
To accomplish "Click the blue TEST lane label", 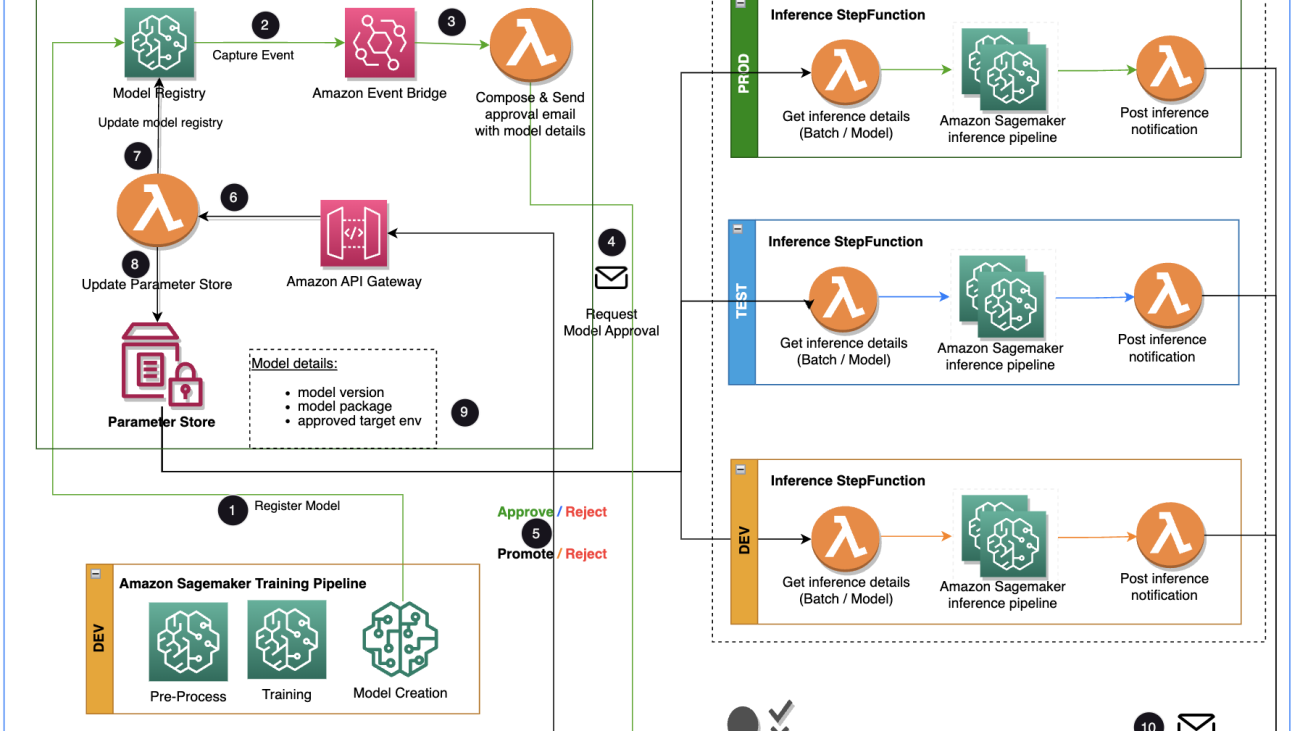I will 741,302.
